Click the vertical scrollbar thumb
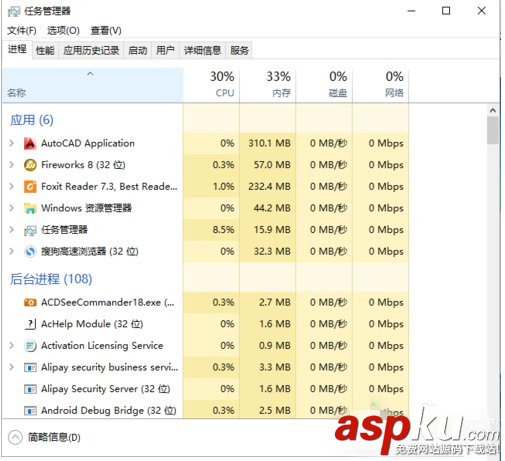The image size is (505, 461). (493, 130)
